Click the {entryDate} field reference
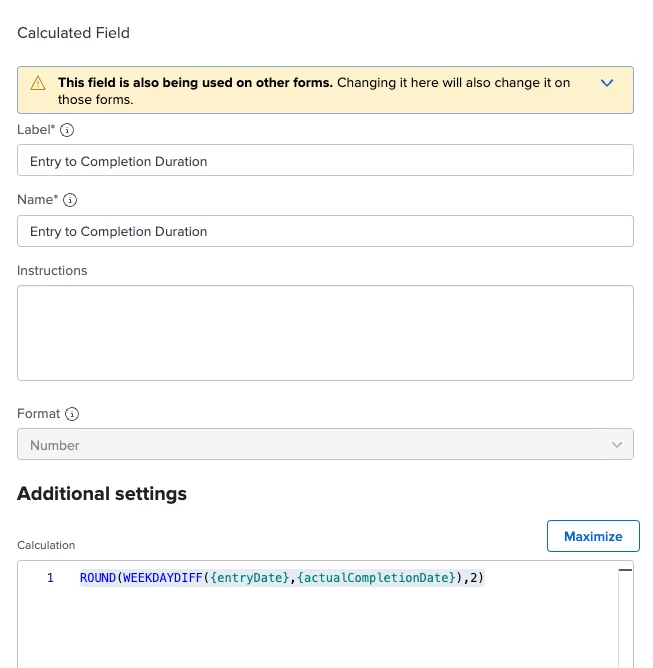Image resolution: width=653 pixels, height=668 pixels. click(249, 578)
